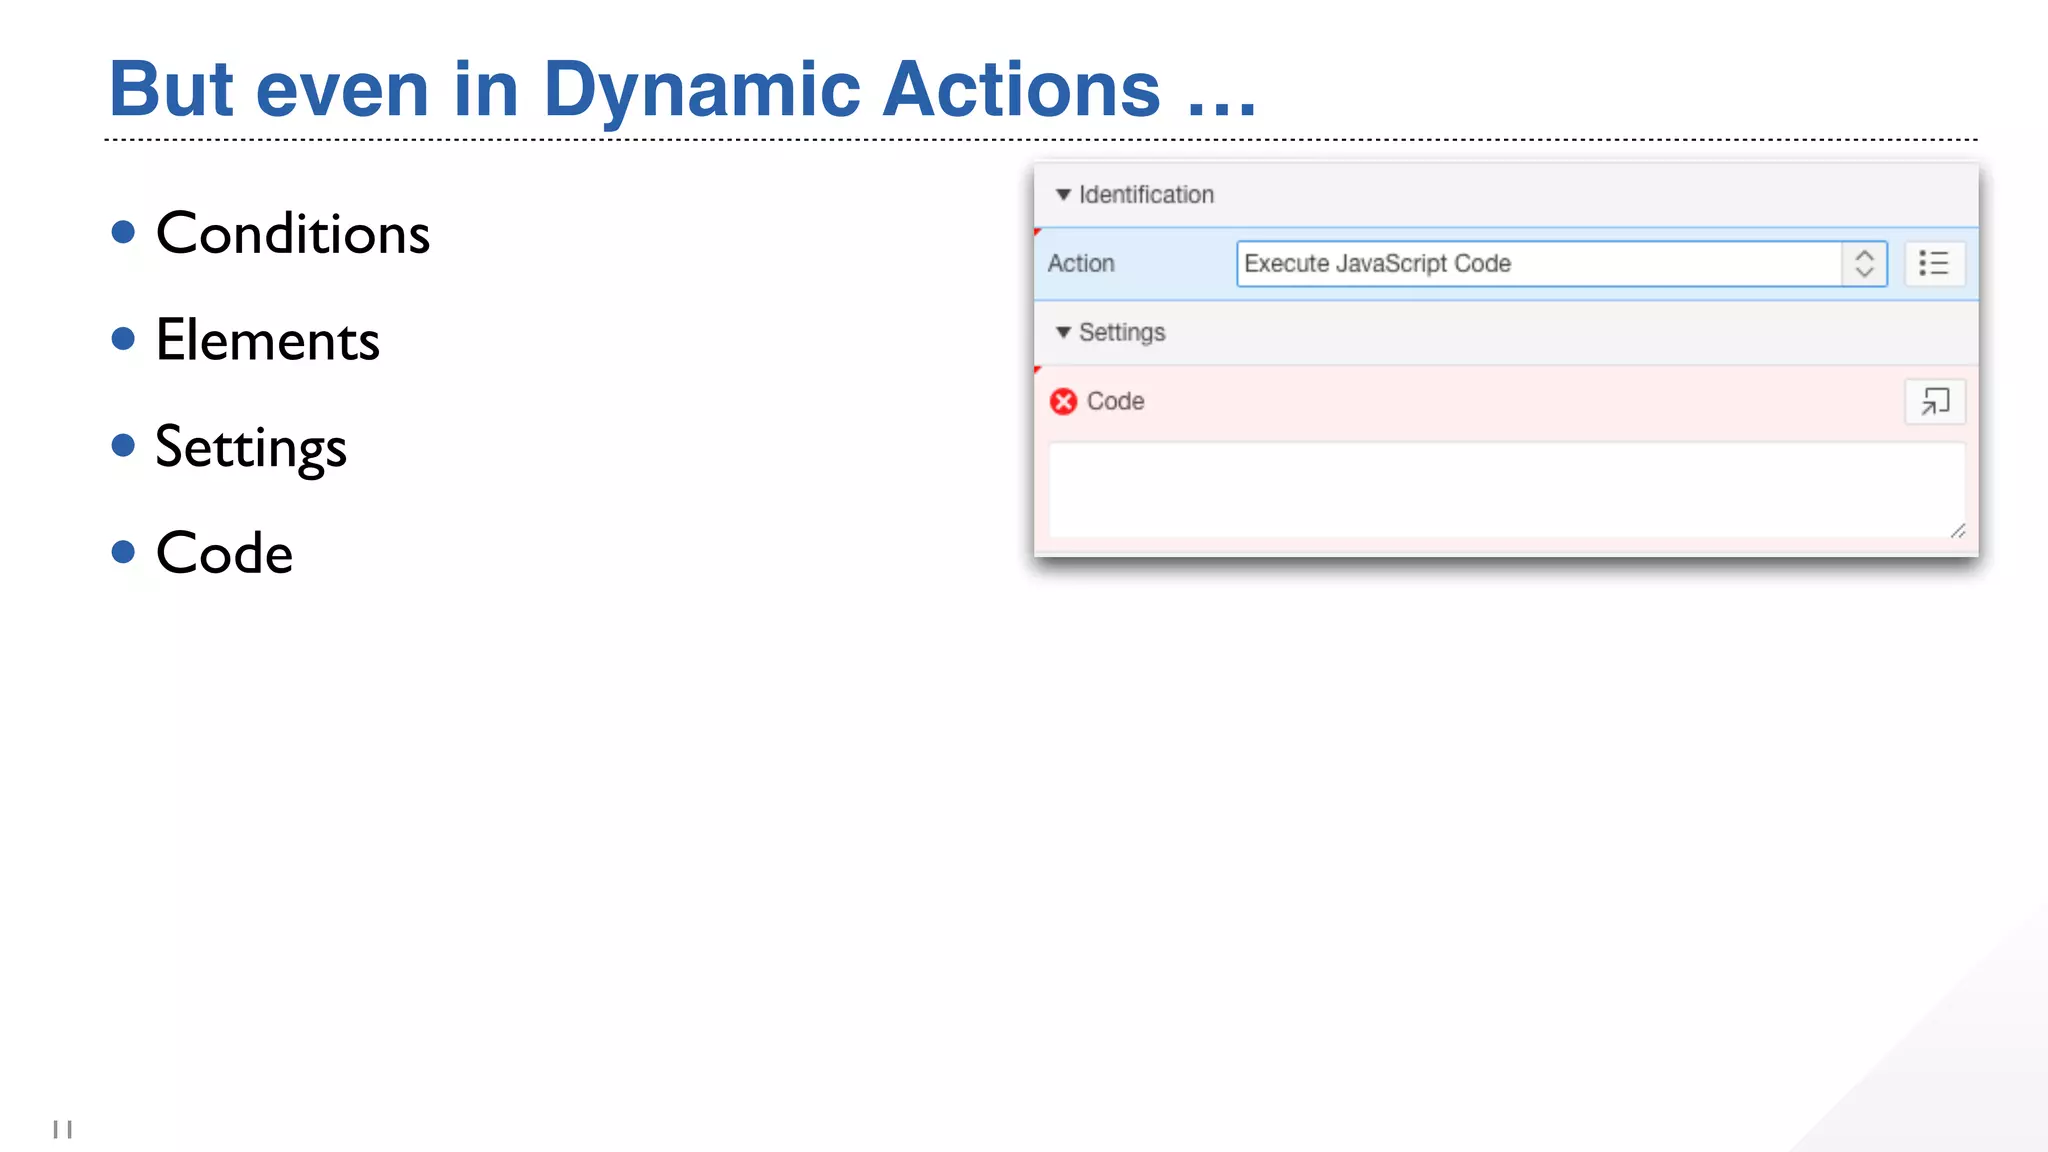Click the Action field label
Screen dimensions: 2048x1152
coord(1081,264)
